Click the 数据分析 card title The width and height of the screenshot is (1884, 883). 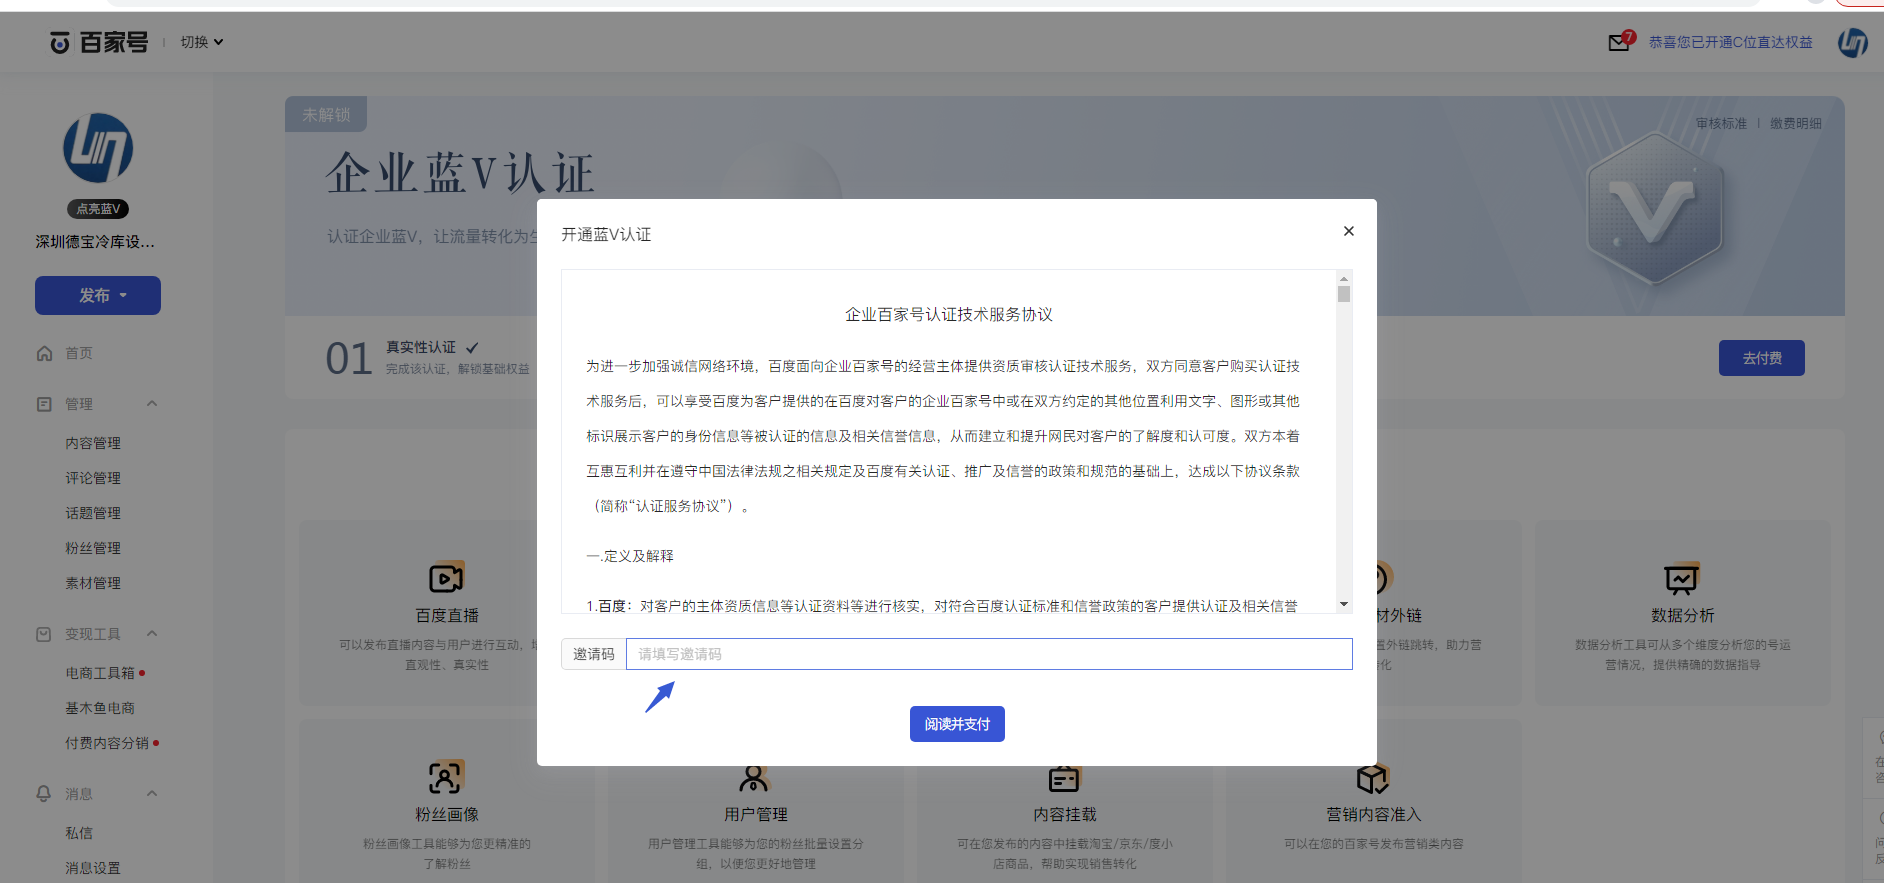click(1682, 615)
